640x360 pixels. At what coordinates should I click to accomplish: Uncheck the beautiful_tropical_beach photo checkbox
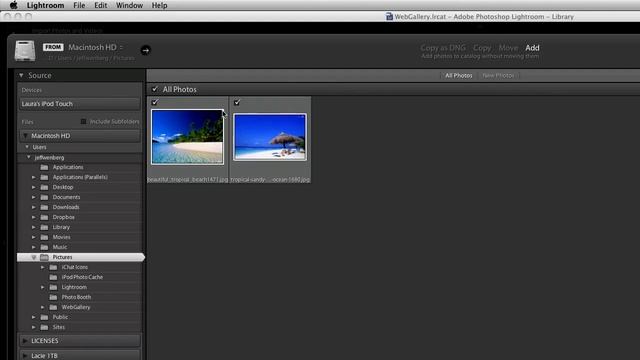155,102
